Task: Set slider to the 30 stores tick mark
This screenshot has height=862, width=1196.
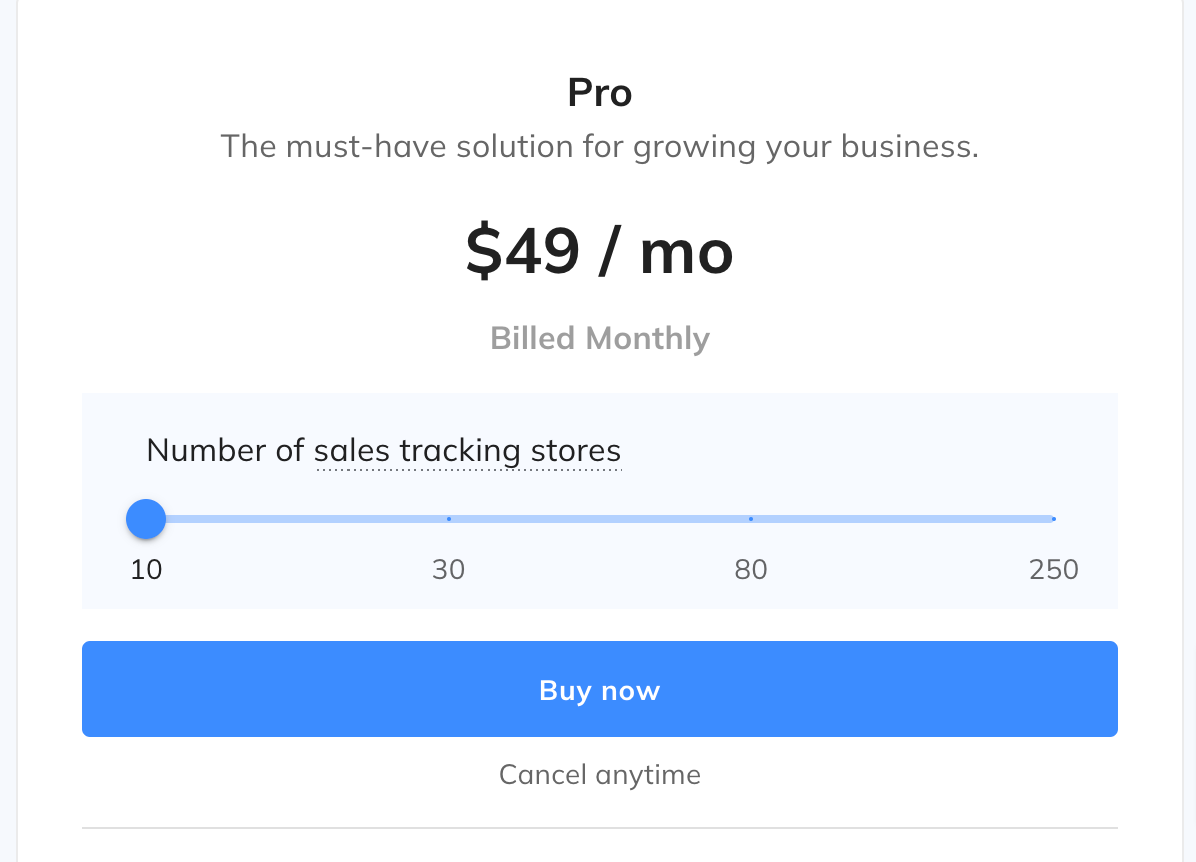Action: 448,519
